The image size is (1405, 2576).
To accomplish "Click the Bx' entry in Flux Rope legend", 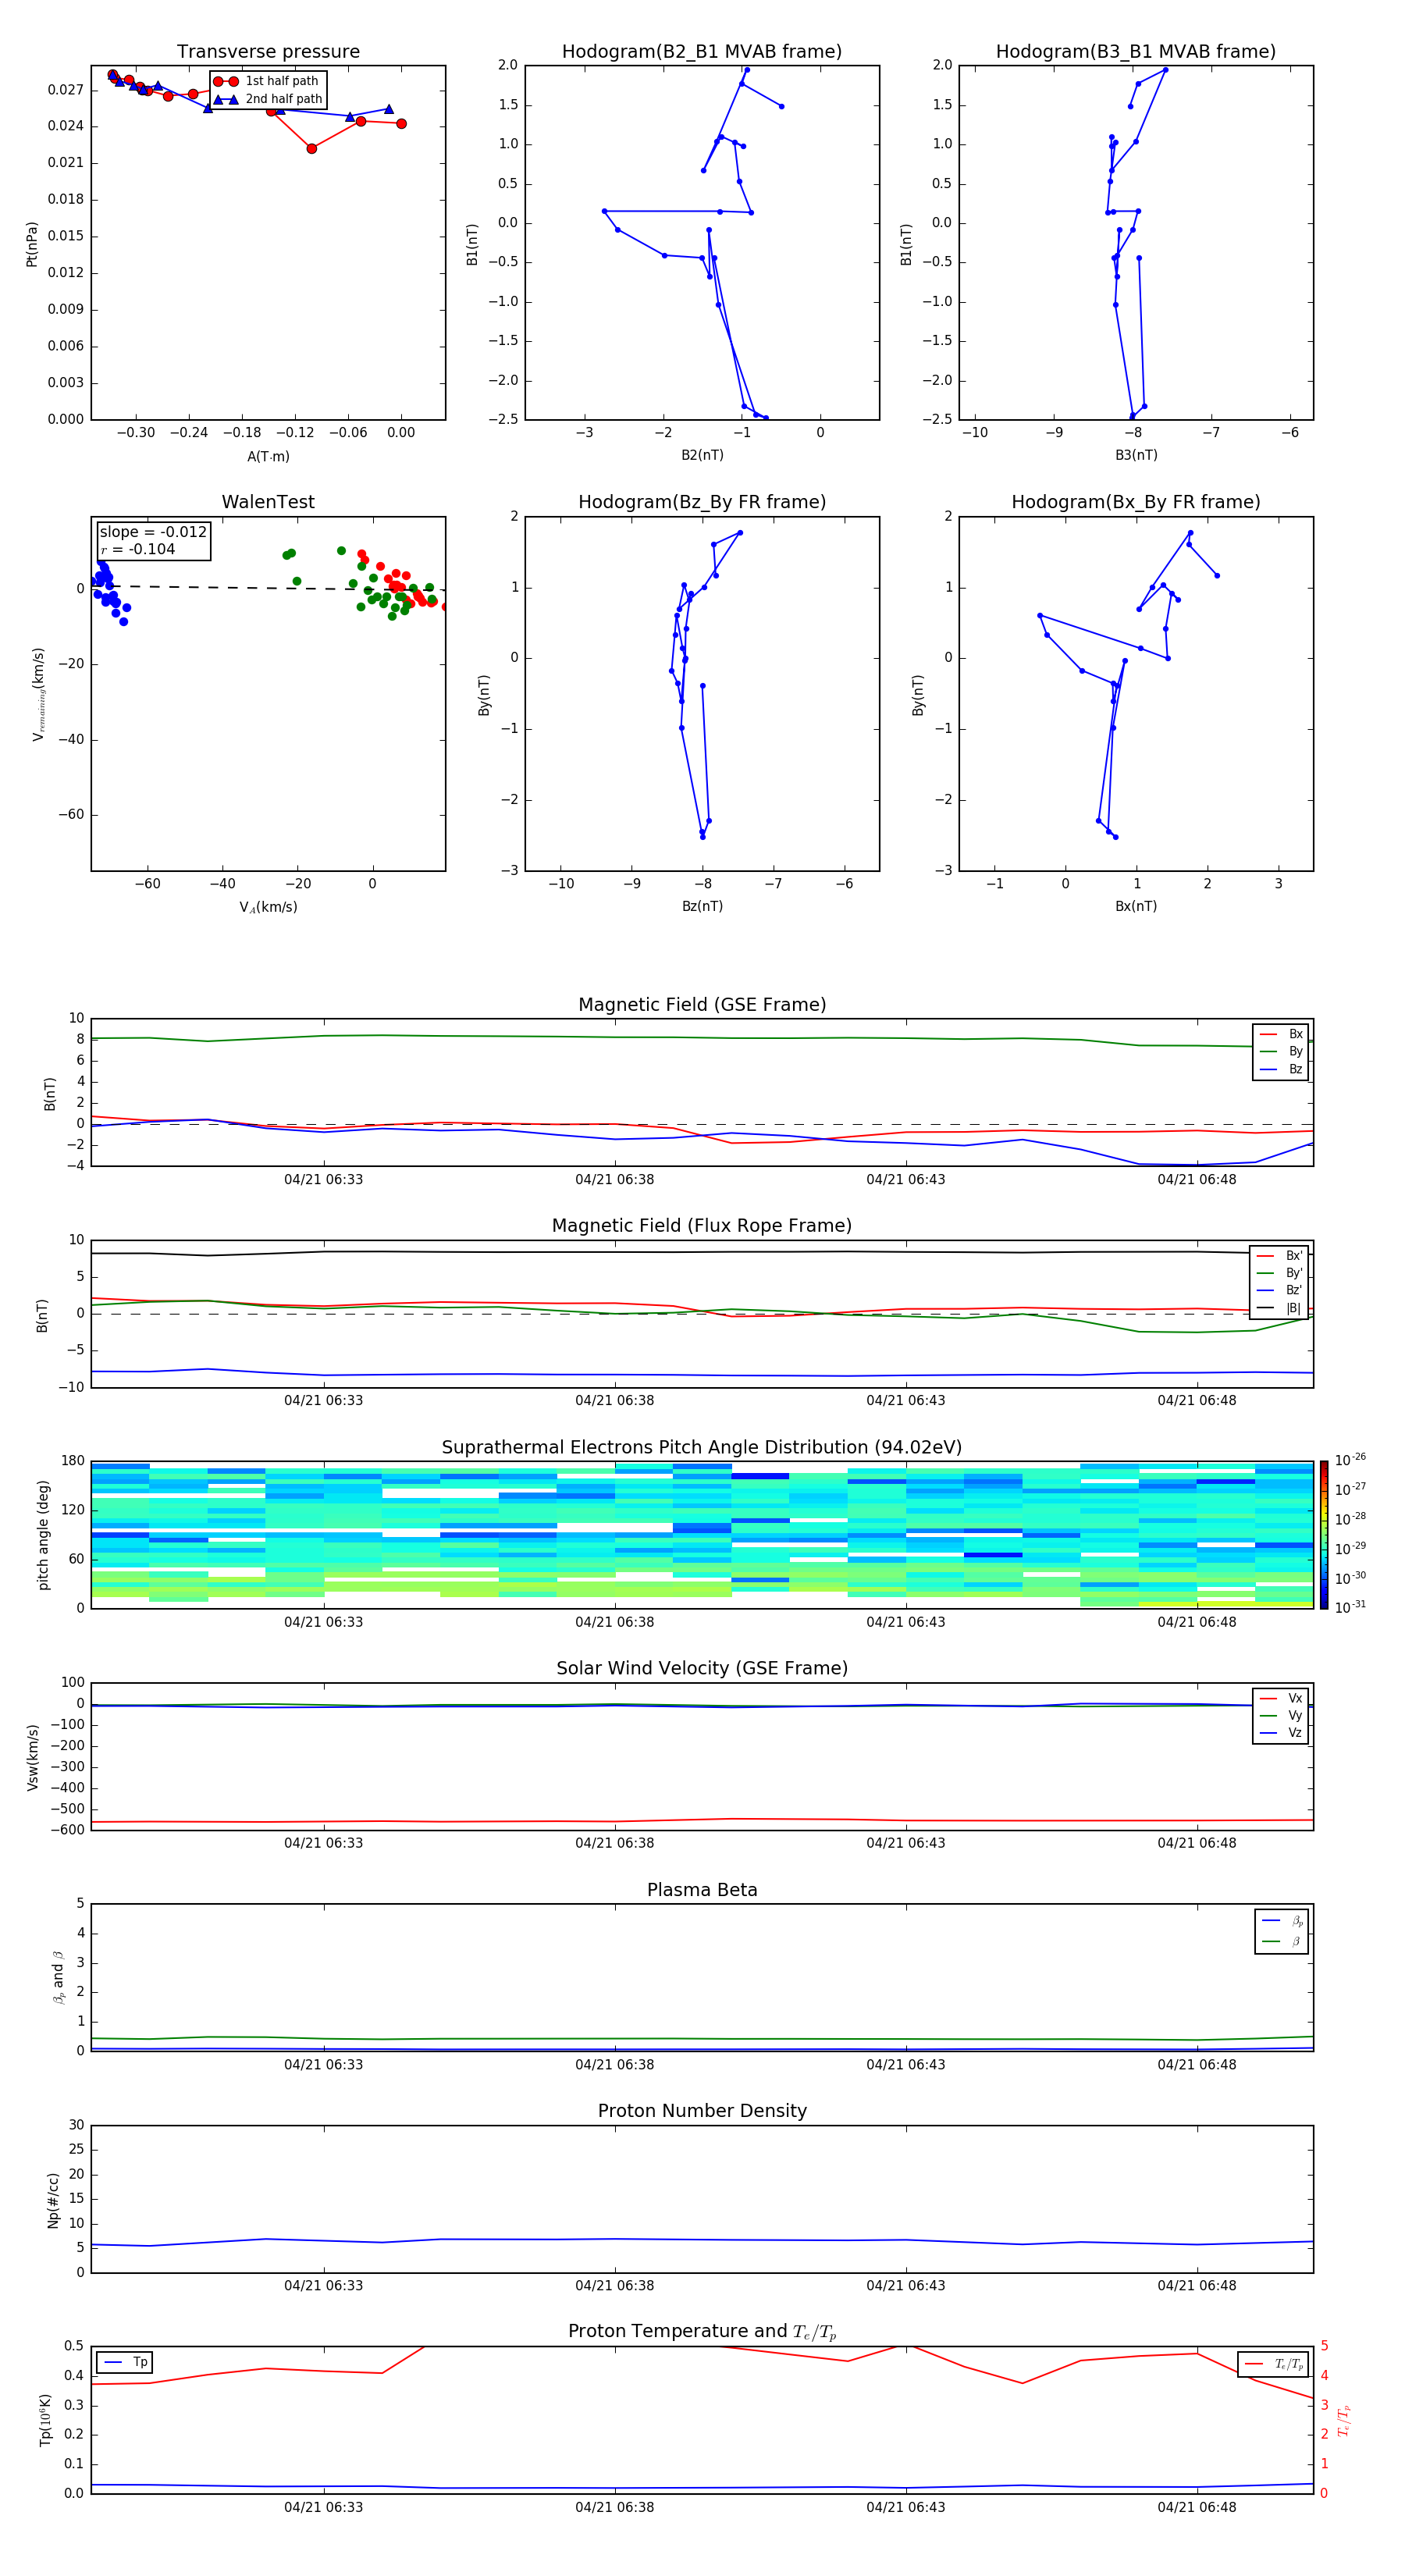I will (1279, 1256).
